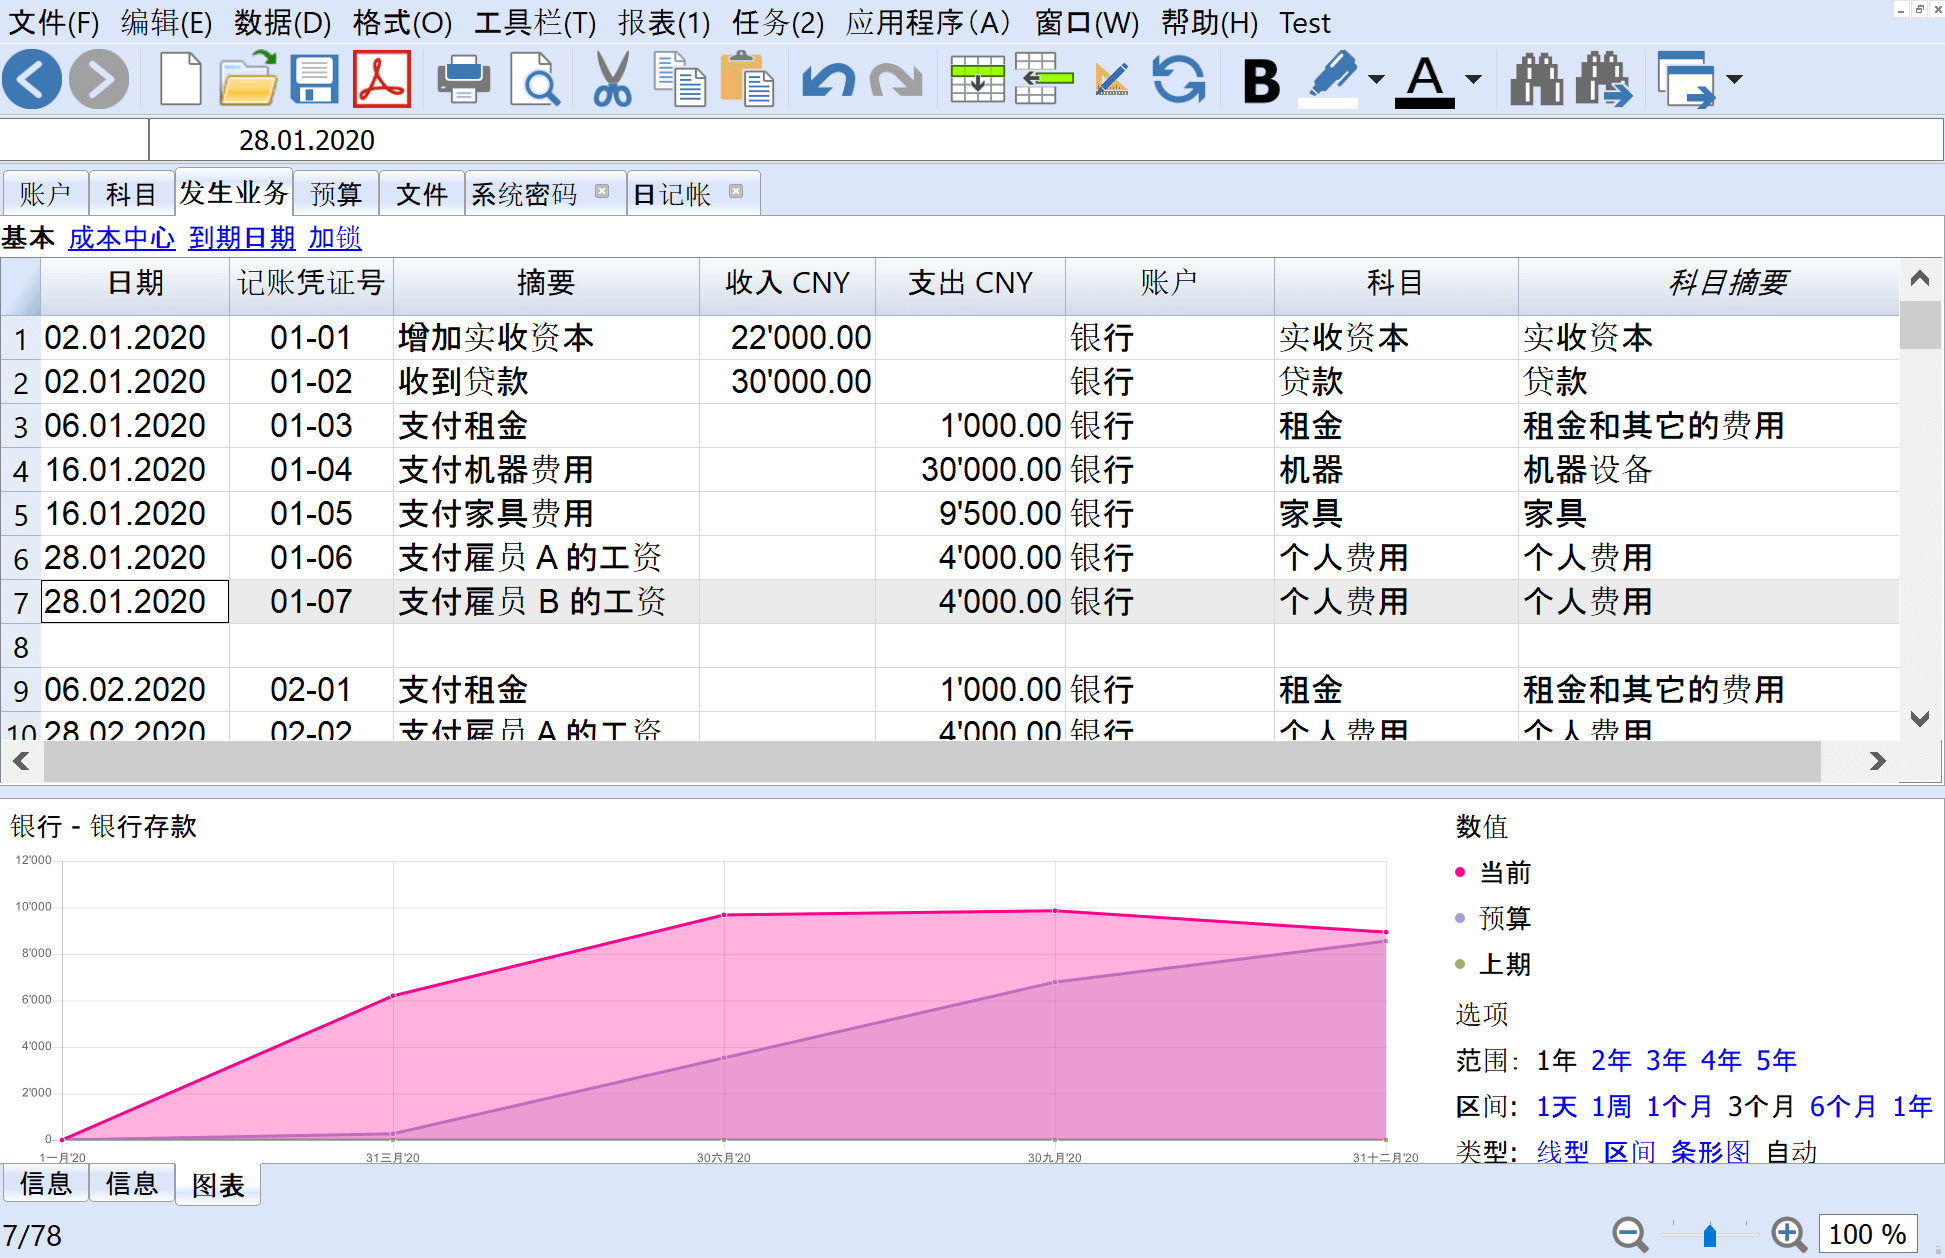This screenshot has height=1258, width=1945.
Task: Switch to the 预算 tab
Action: [x=335, y=194]
